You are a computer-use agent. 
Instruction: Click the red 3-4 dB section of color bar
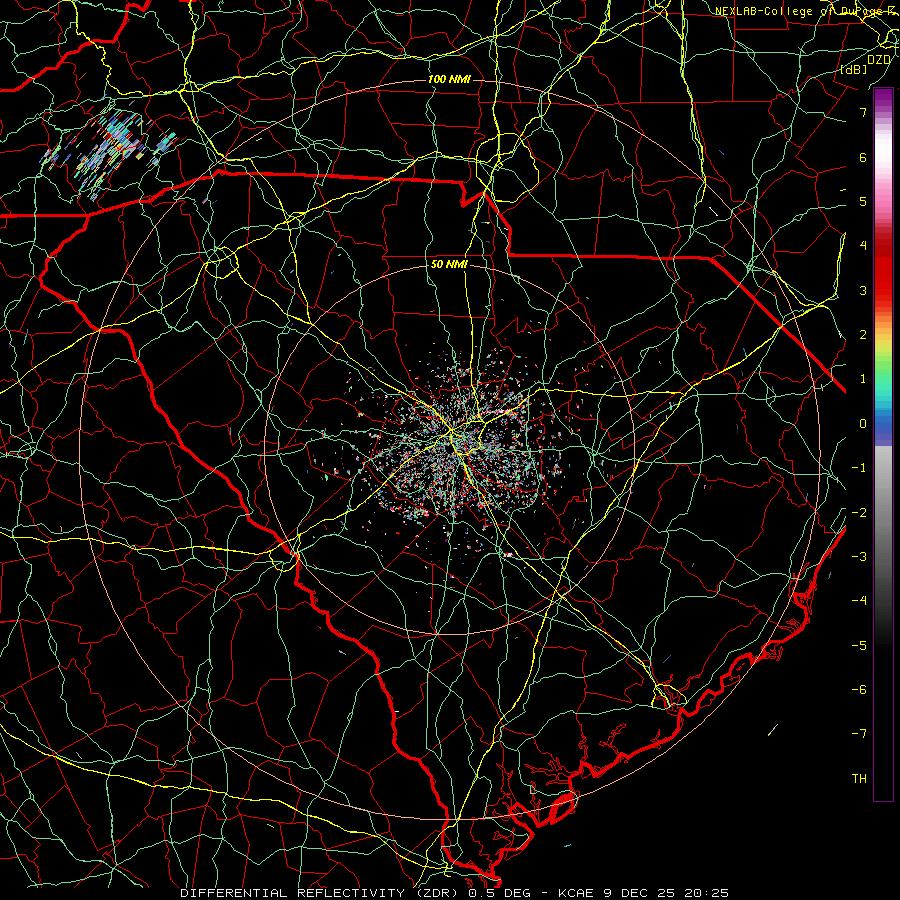(883, 269)
